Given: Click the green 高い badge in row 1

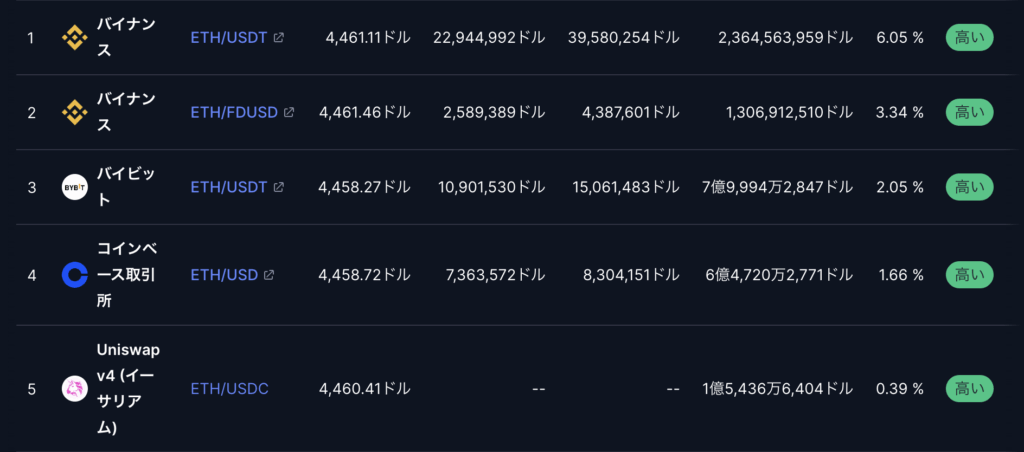Looking at the screenshot, I should pyautogui.click(x=969, y=38).
